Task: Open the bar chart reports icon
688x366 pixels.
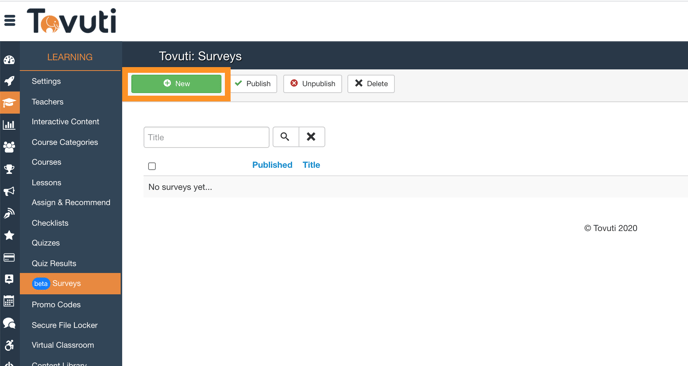Action: click(x=9, y=125)
